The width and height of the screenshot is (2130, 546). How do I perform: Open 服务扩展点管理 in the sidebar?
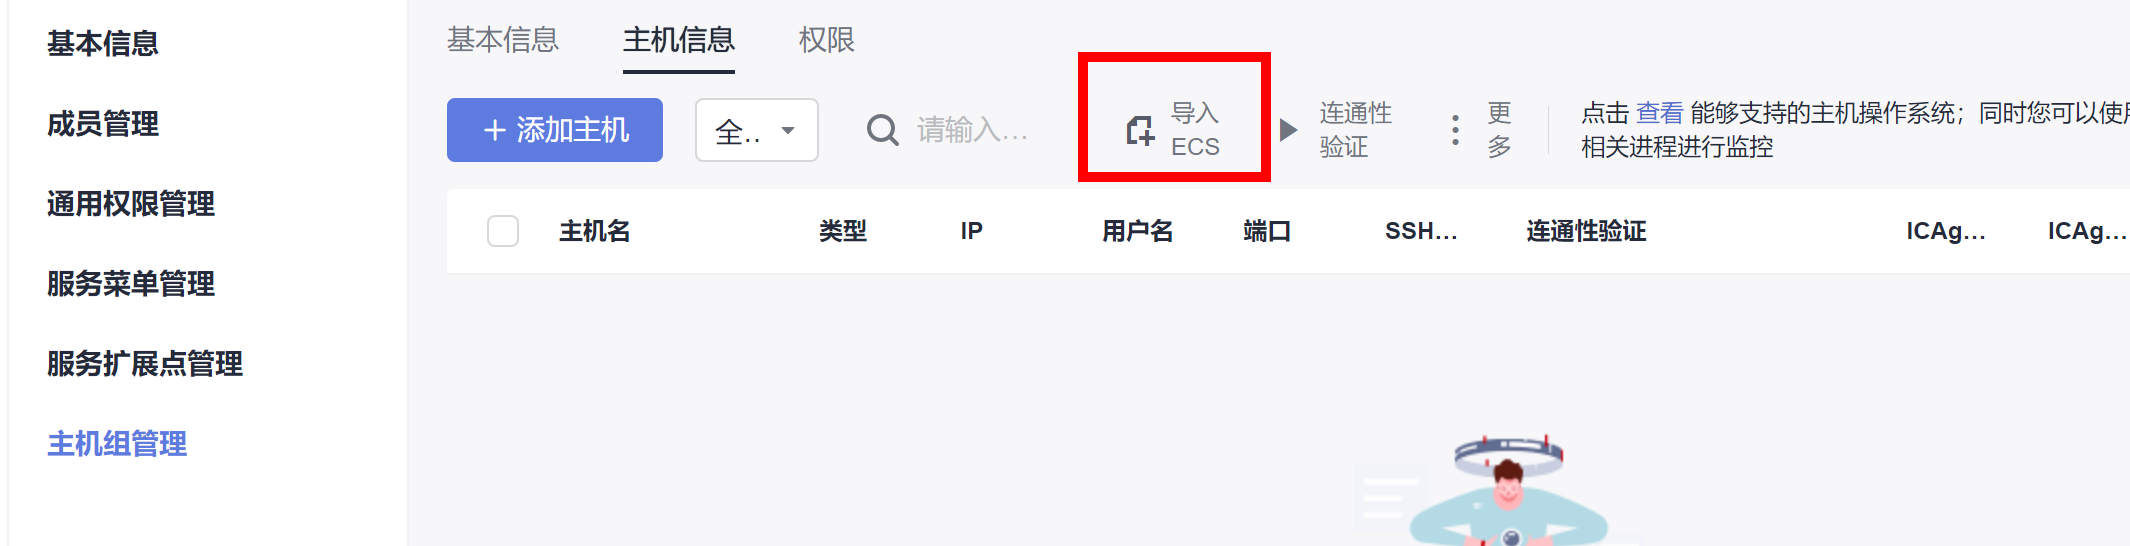(145, 364)
